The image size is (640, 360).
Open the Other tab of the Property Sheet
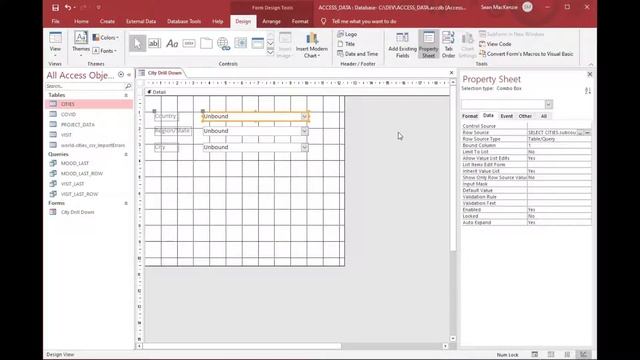(x=525, y=116)
